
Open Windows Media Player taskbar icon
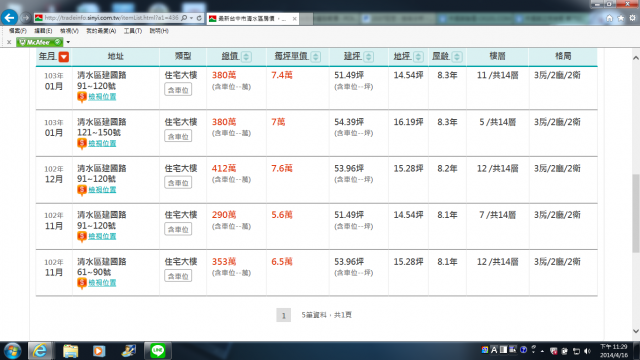pyautogui.click(x=99, y=351)
